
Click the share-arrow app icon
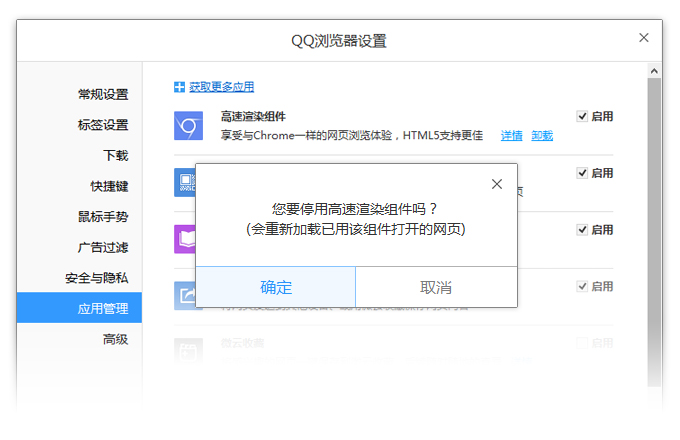(185, 296)
